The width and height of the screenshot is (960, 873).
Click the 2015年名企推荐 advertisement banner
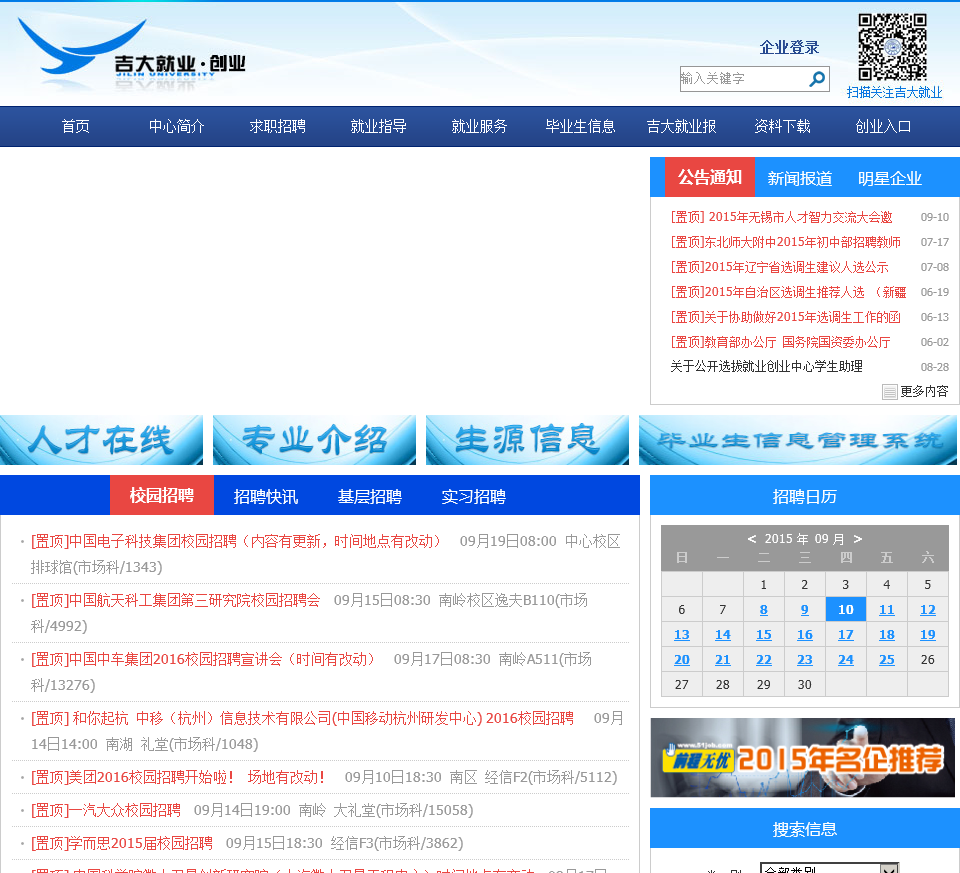point(803,758)
